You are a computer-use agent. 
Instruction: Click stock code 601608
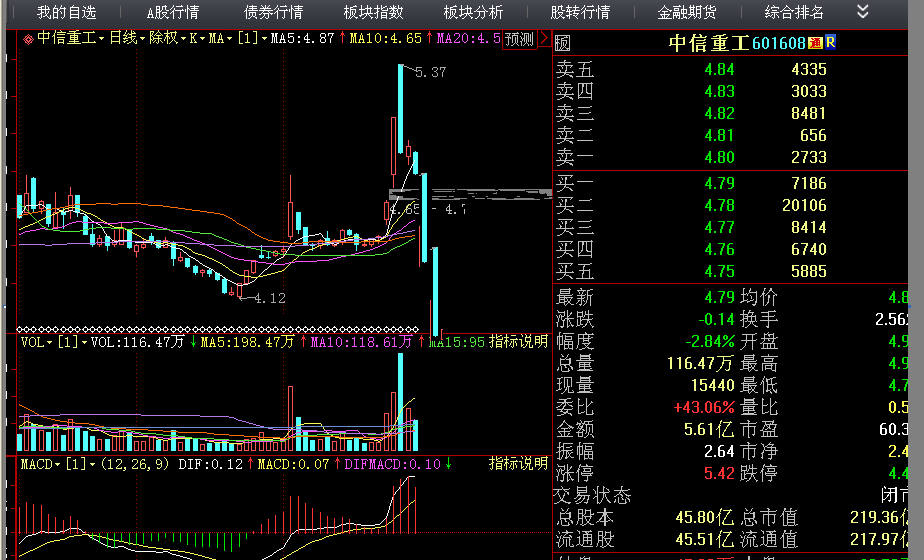point(778,43)
